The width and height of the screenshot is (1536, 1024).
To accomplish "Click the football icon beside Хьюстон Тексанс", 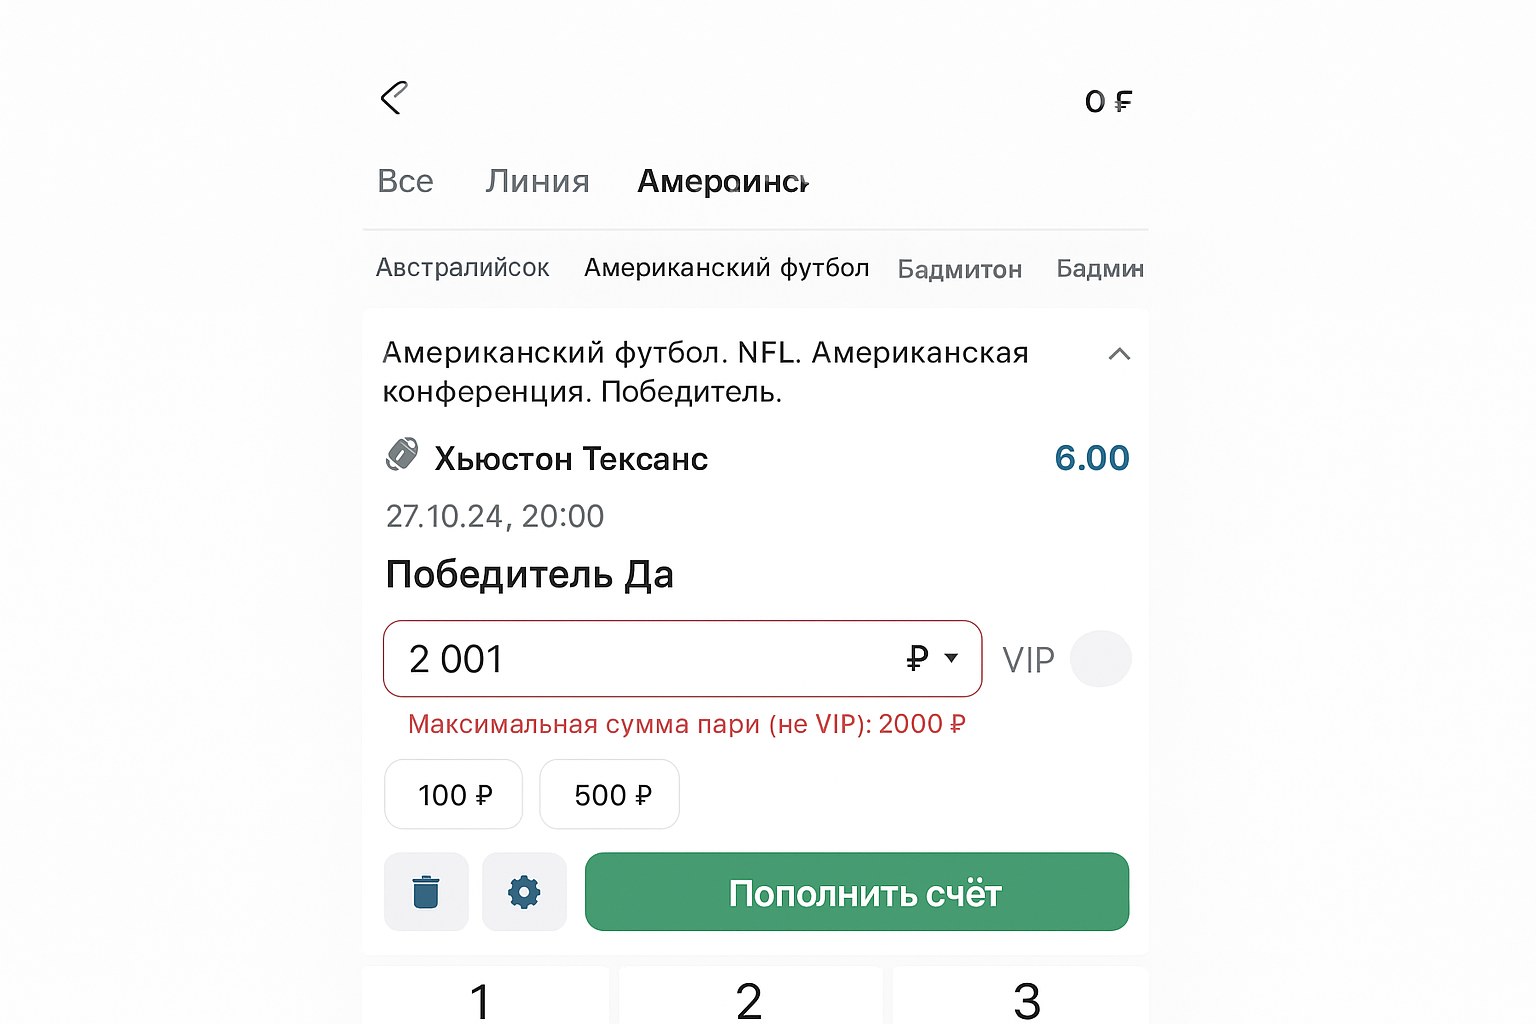I will 402,455.
